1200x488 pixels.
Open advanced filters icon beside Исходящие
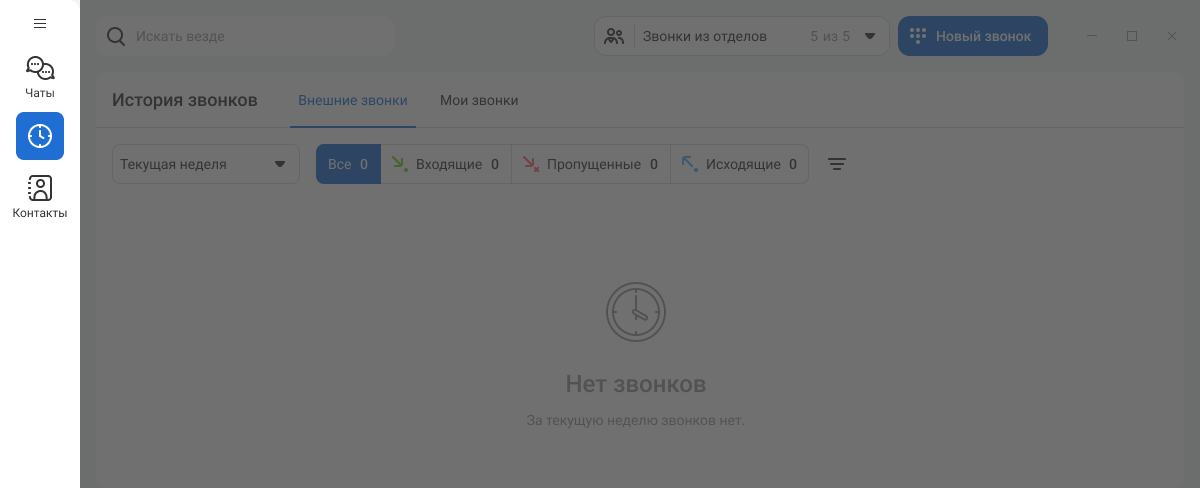tap(837, 164)
